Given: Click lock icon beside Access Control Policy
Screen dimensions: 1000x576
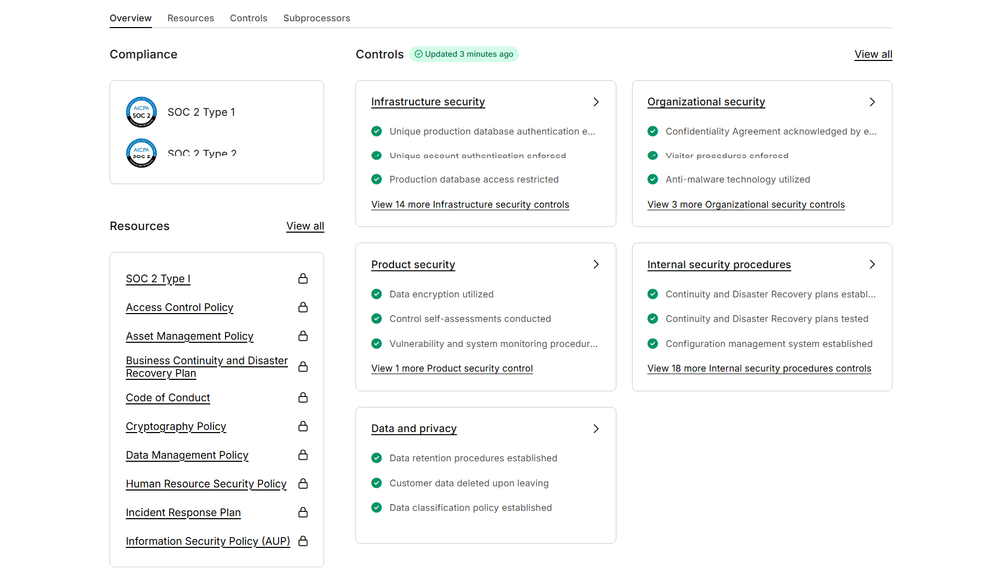Looking at the screenshot, I should 303,307.
